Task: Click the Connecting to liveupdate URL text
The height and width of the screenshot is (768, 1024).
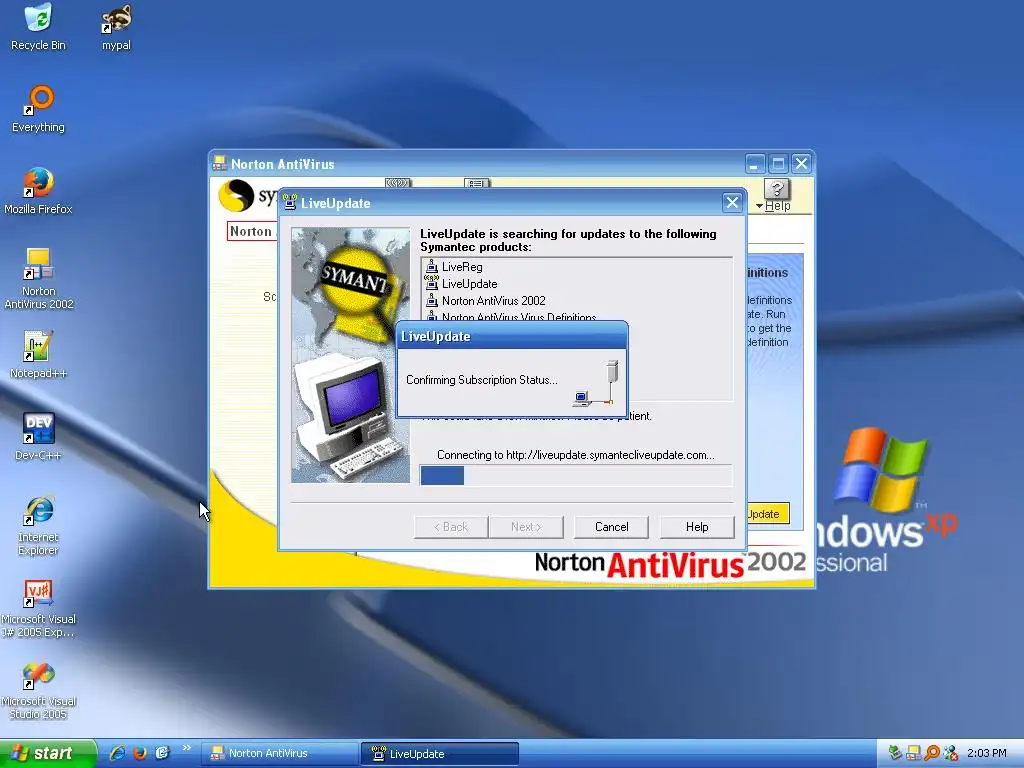Action: pyautogui.click(x=575, y=455)
